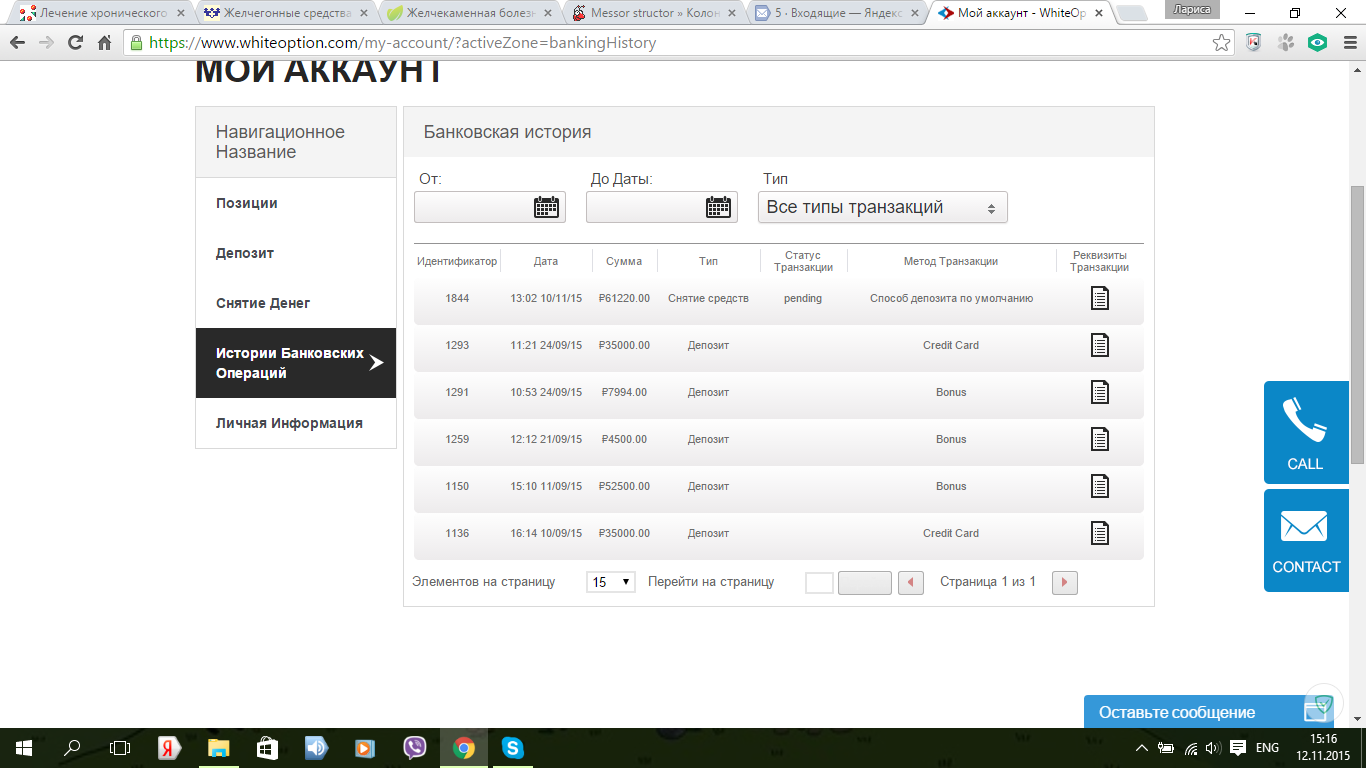Screen dimensions: 1366x768
Task: Click the 'Перейти на страницу' number field
Action: point(819,582)
